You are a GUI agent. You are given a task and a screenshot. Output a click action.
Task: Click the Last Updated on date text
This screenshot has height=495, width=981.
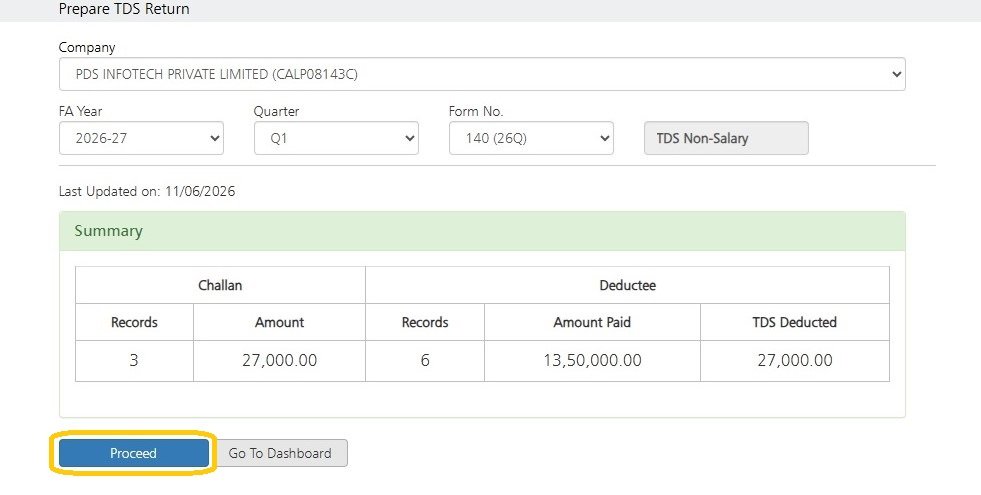click(x=147, y=191)
